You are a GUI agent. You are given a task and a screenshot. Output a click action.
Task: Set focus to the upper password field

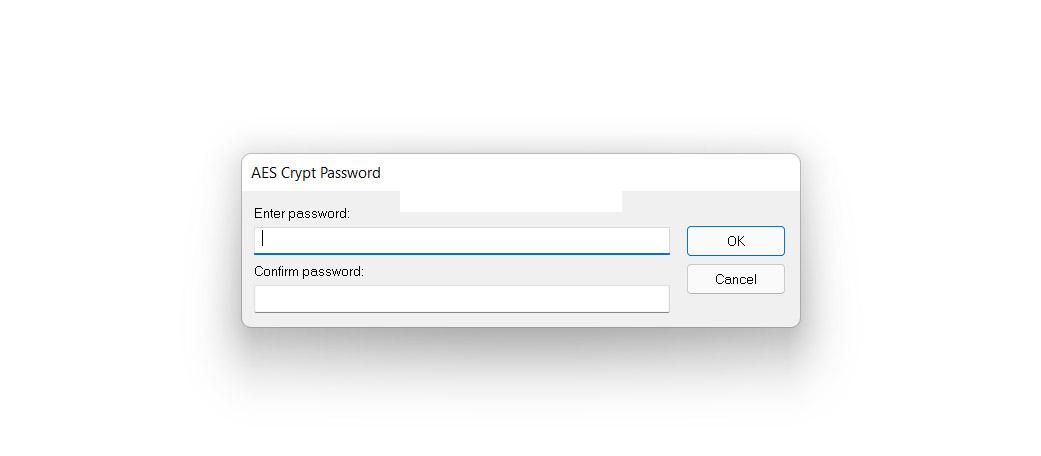461,240
